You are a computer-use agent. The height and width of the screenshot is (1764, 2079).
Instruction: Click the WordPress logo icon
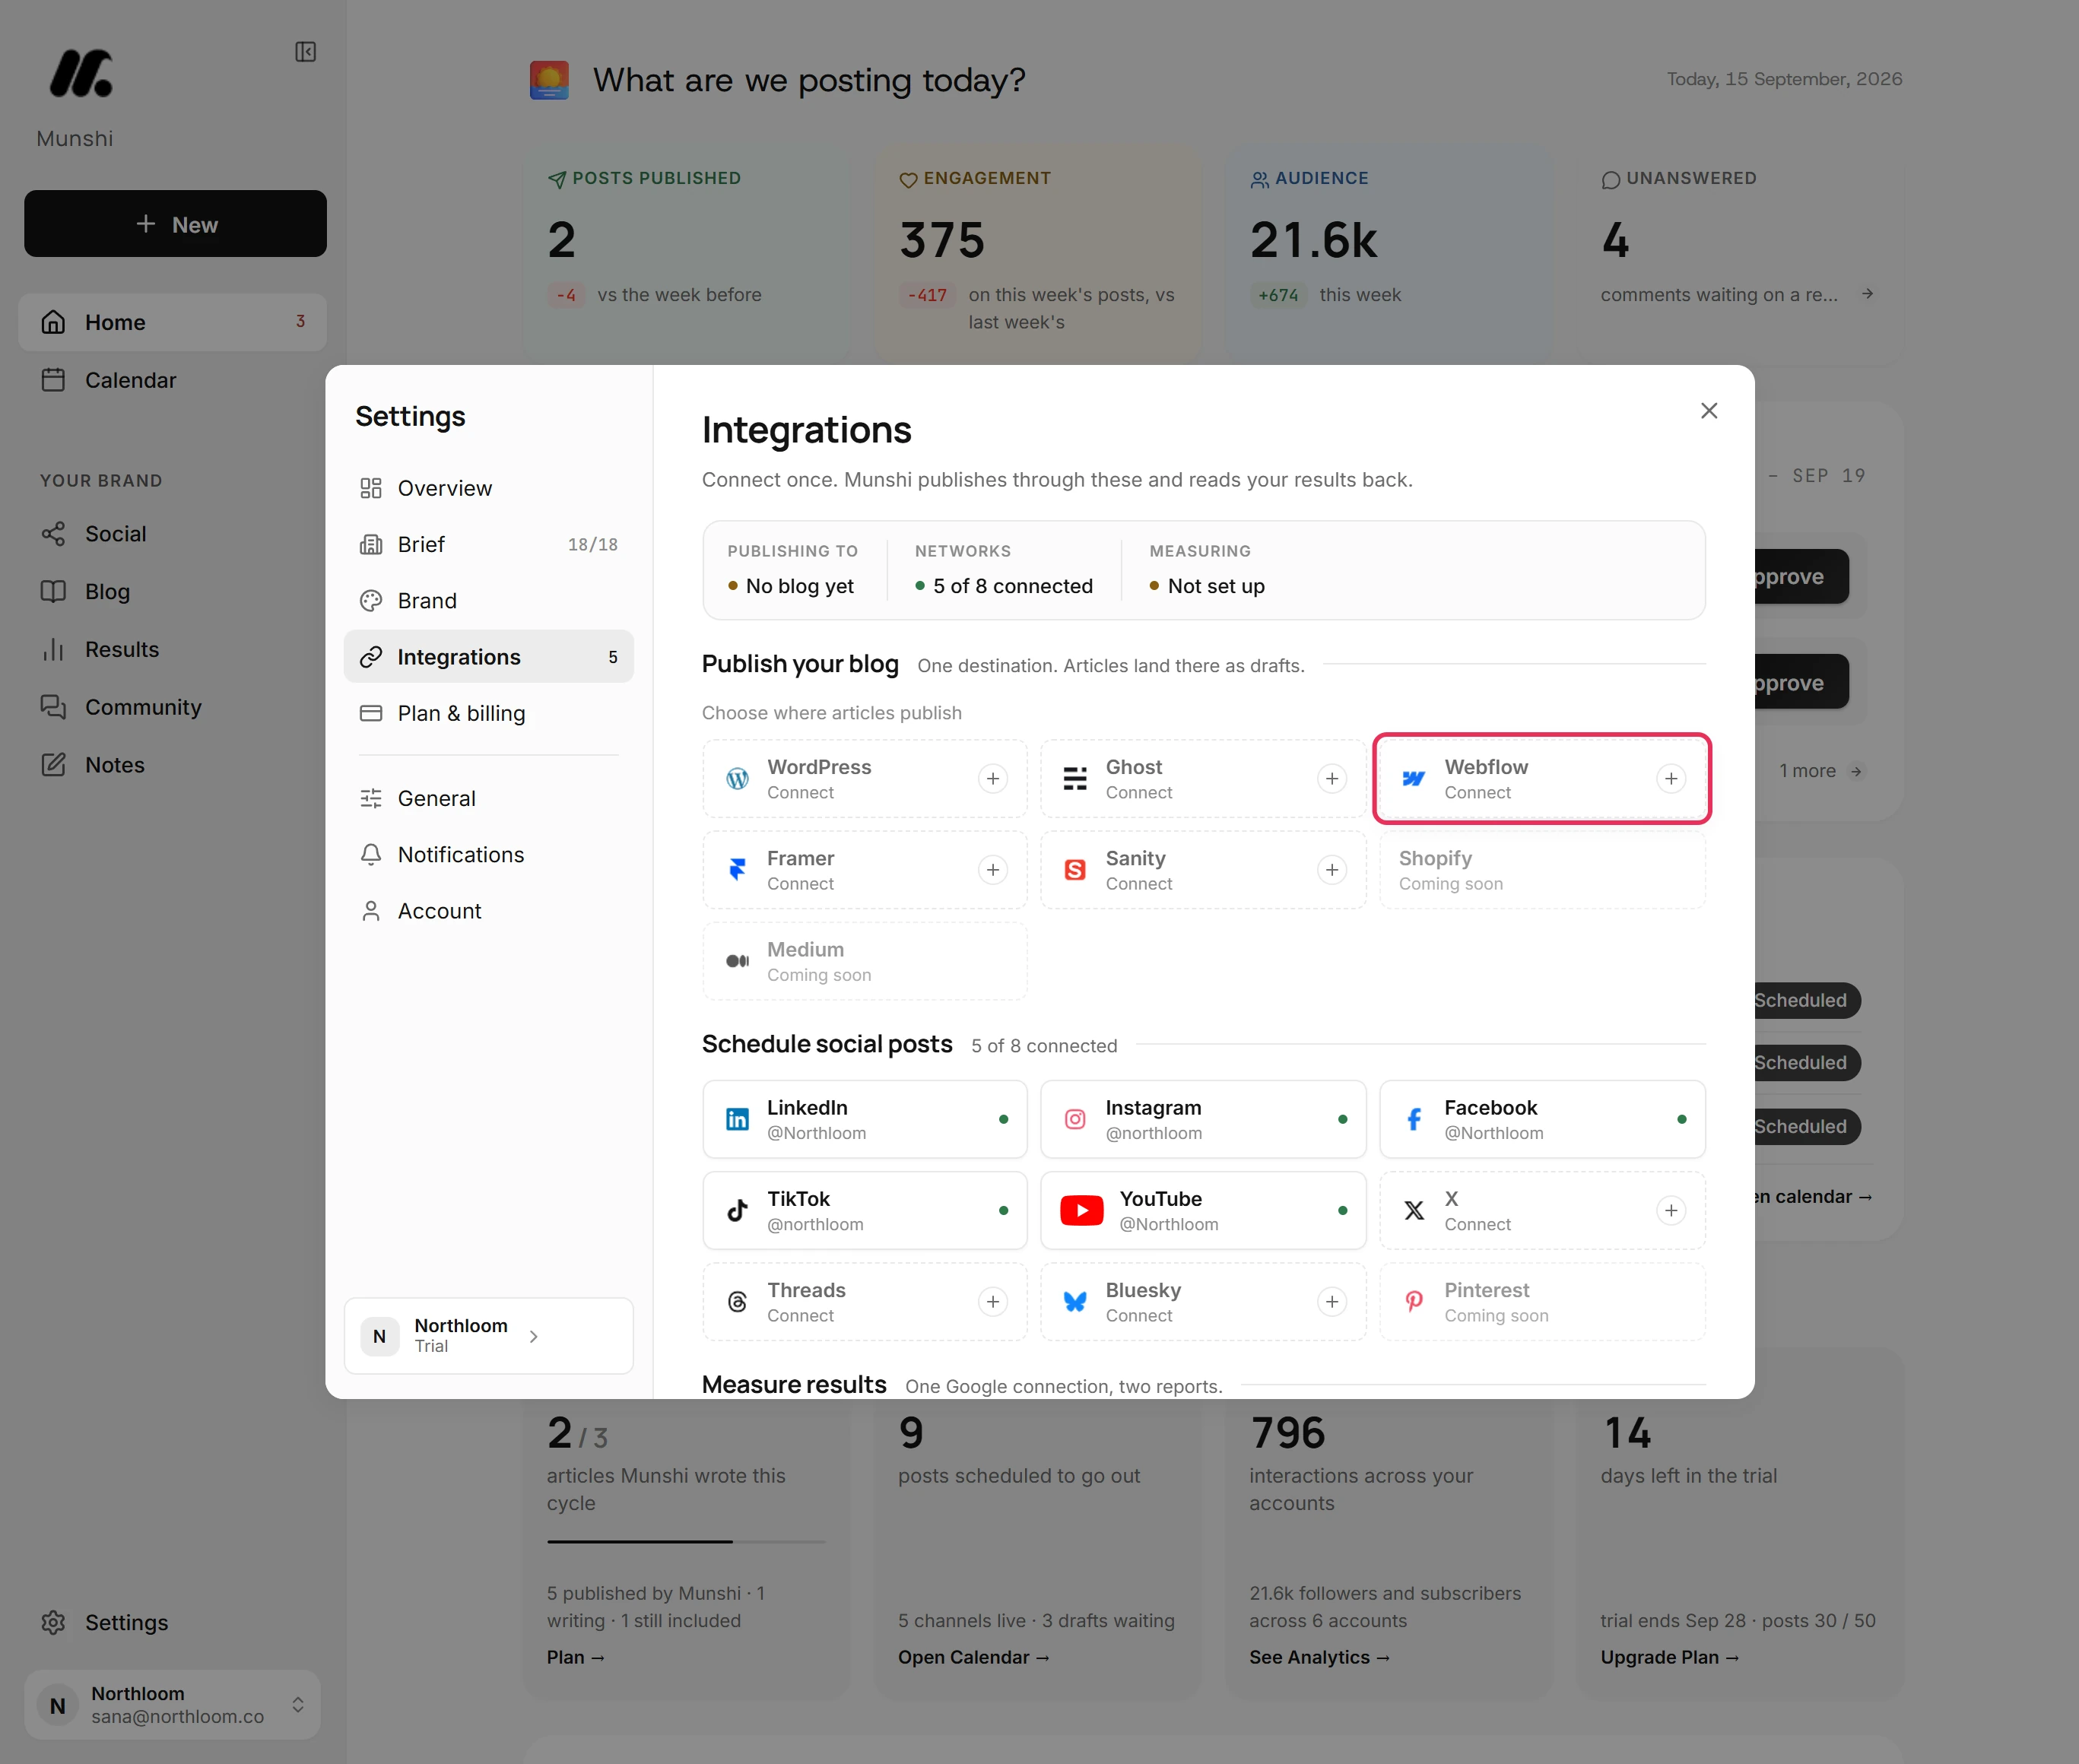(x=737, y=779)
